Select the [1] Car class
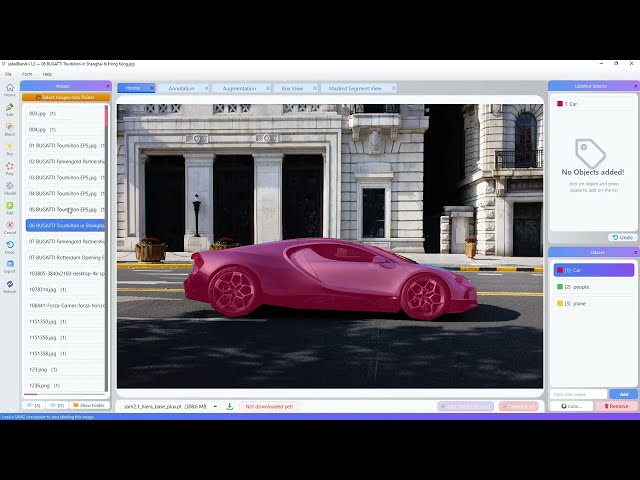640x480 pixels. [593, 270]
